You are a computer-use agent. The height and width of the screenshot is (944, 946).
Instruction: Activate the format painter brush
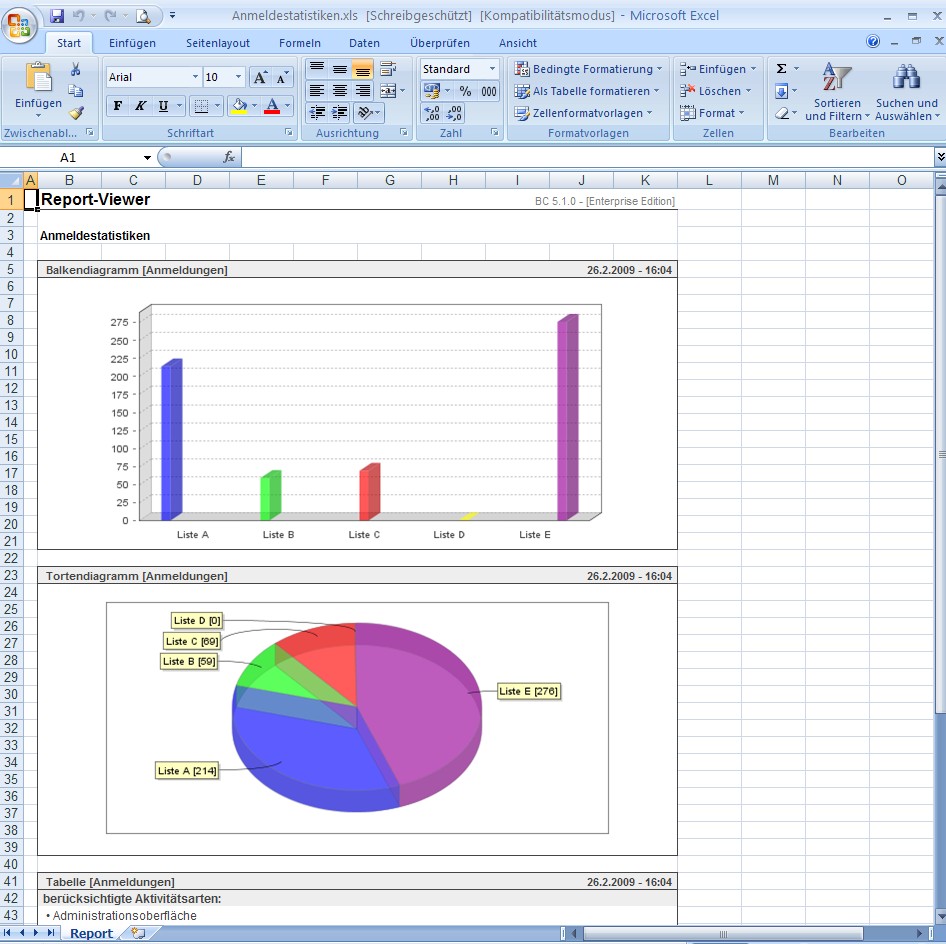(75, 113)
